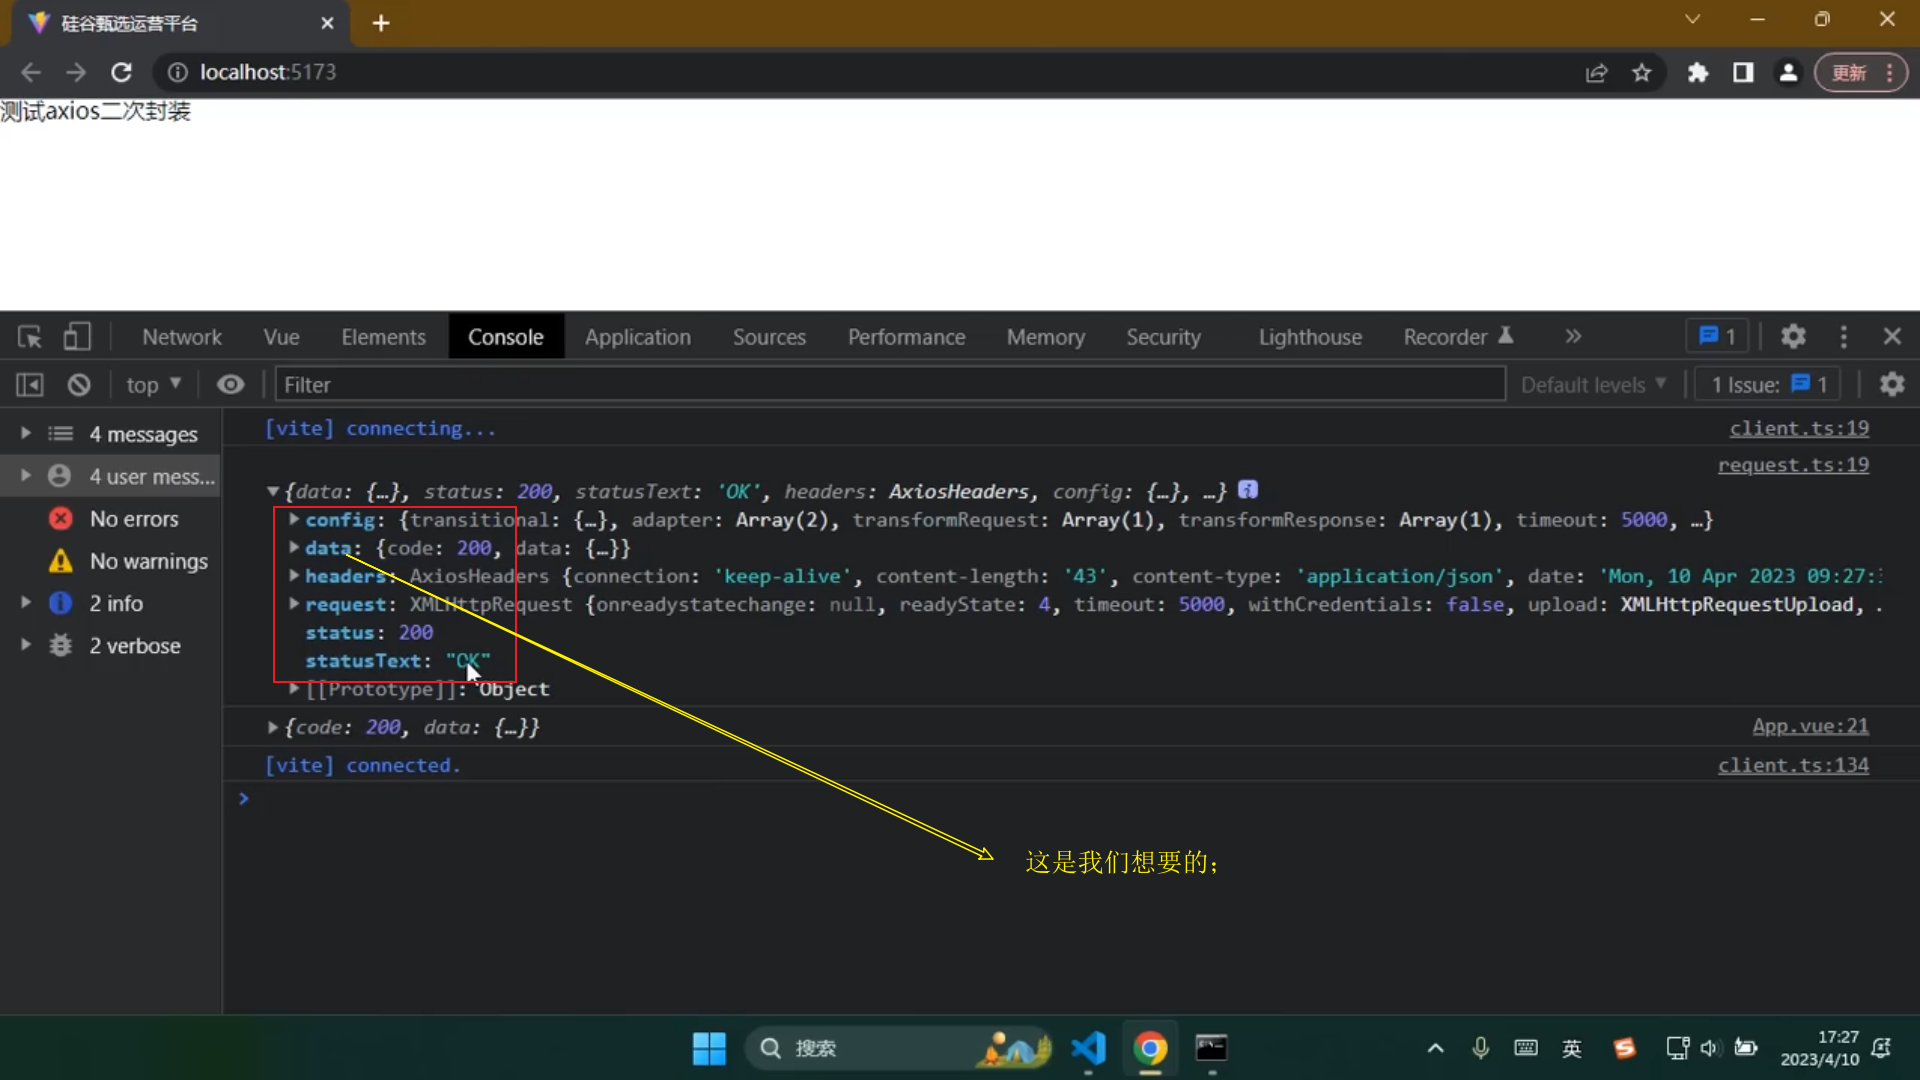Click the console Filter field
This screenshot has width=1920, height=1080.
pyautogui.click(x=890, y=385)
